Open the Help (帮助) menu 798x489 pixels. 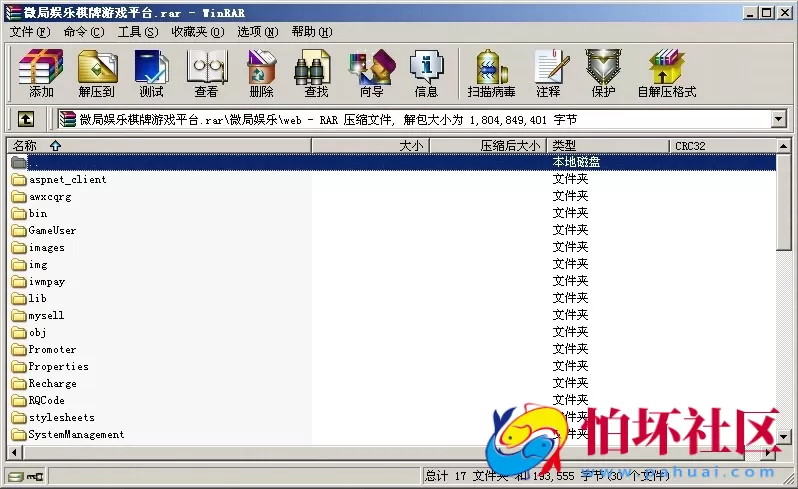coord(311,32)
